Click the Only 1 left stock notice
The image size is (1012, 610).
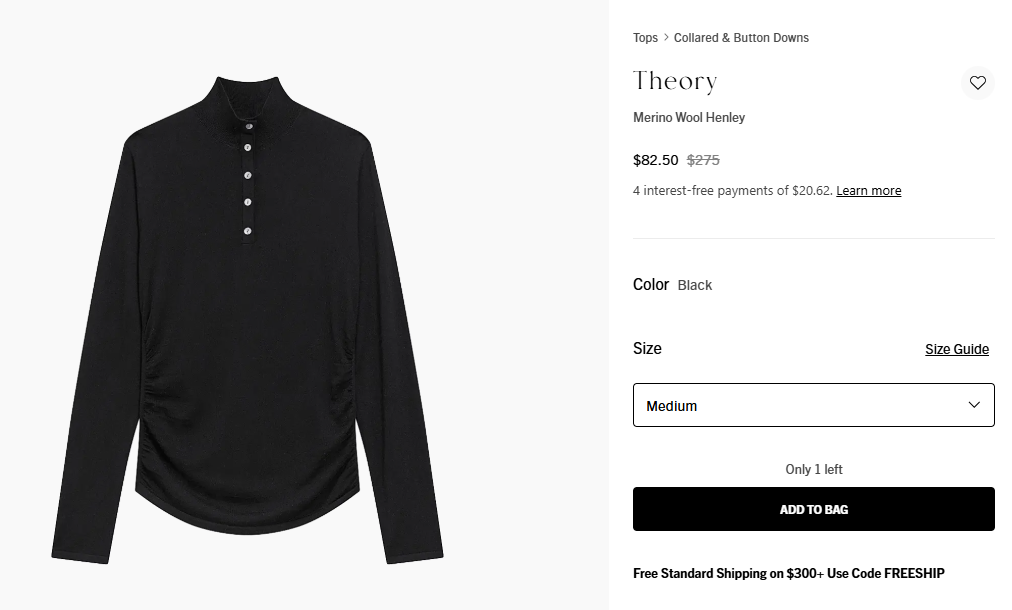813,470
